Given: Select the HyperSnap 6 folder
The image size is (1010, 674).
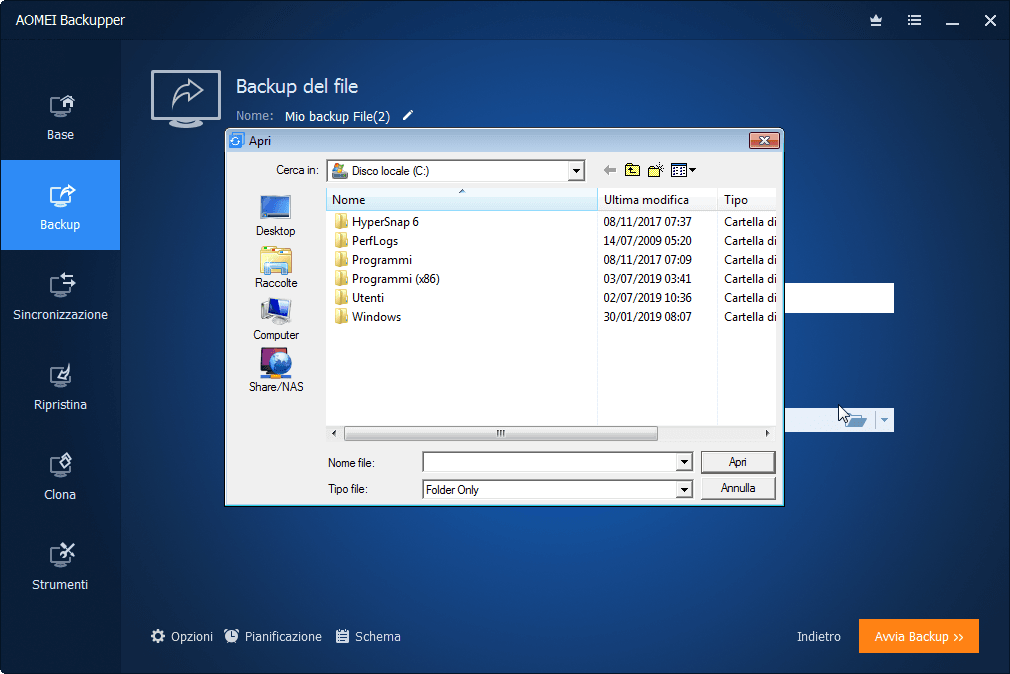Looking at the screenshot, I should pos(376,222).
